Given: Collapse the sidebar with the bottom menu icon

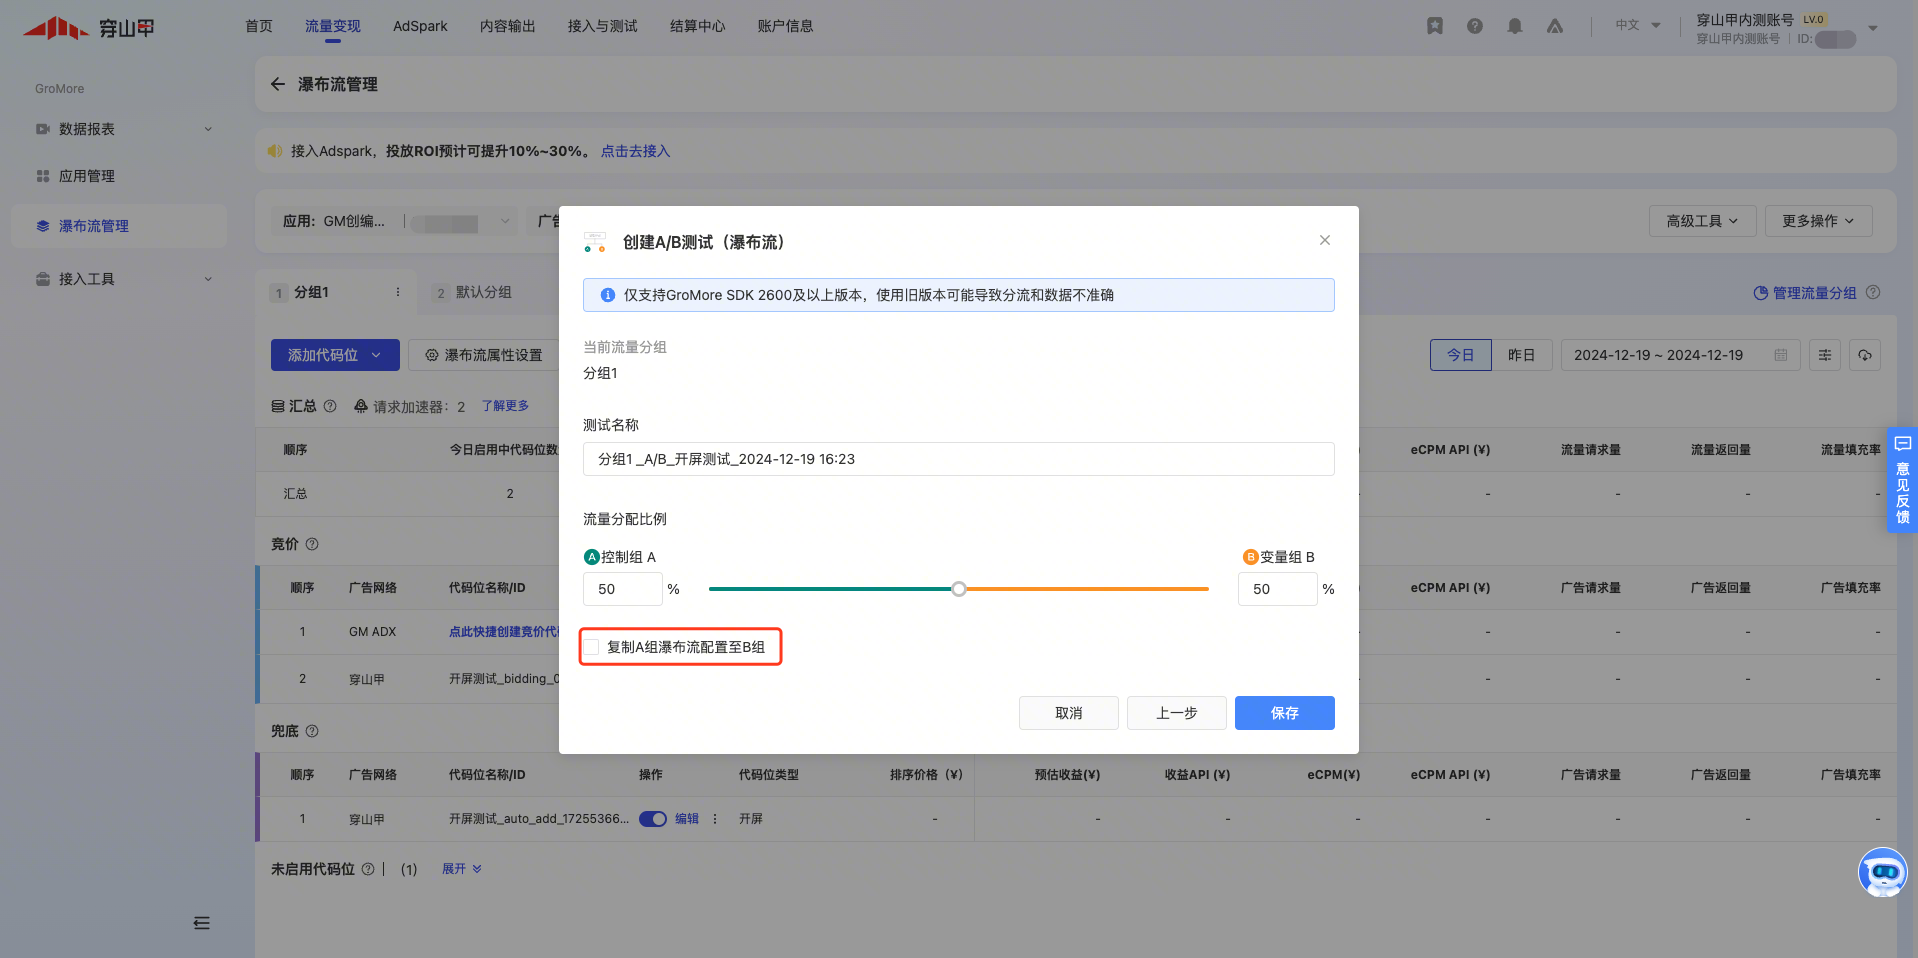Looking at the screenshot, I should pos(201,923).
